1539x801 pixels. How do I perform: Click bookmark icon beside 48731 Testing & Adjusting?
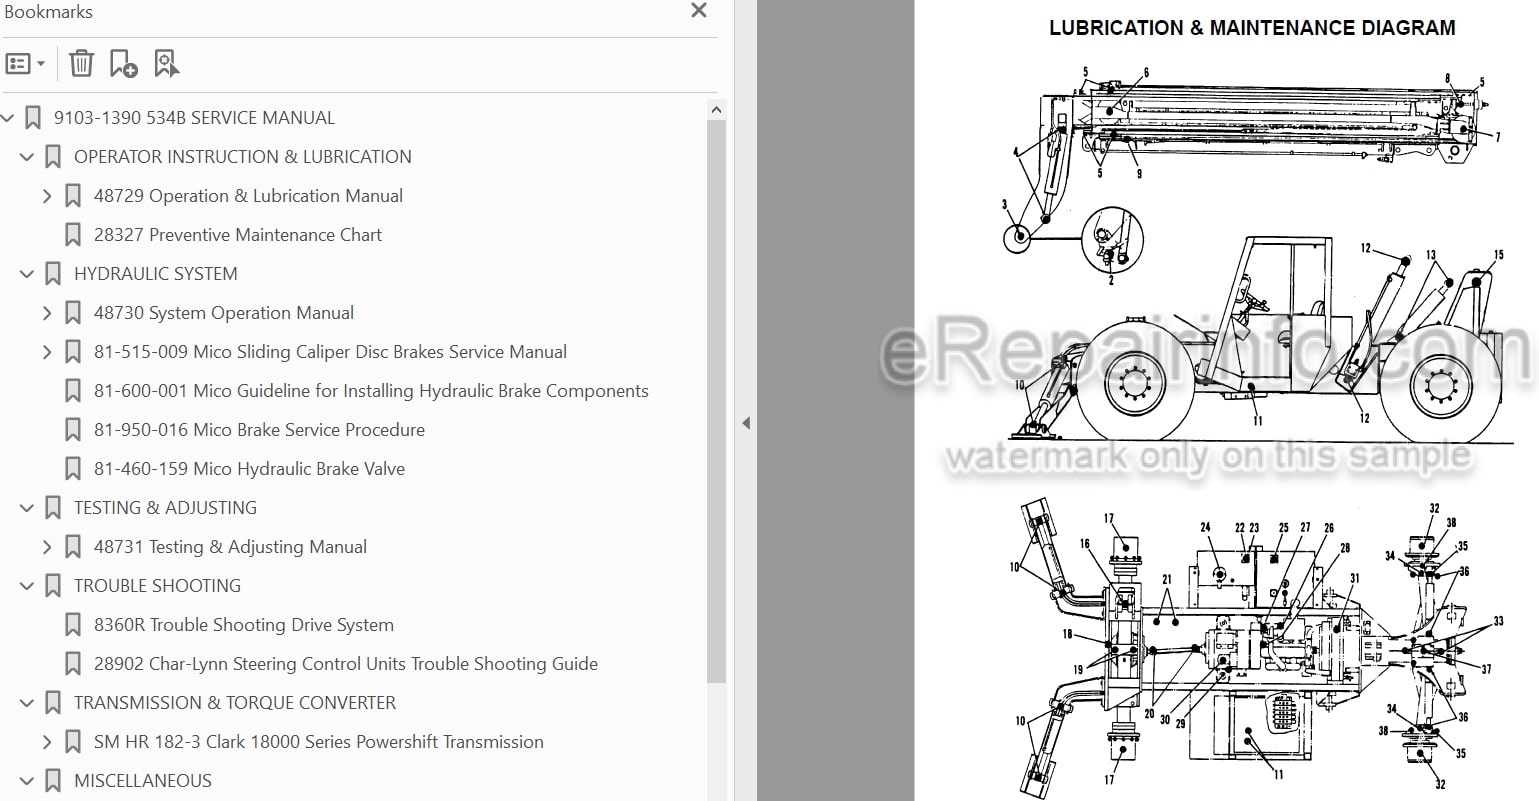coord(72,547)
